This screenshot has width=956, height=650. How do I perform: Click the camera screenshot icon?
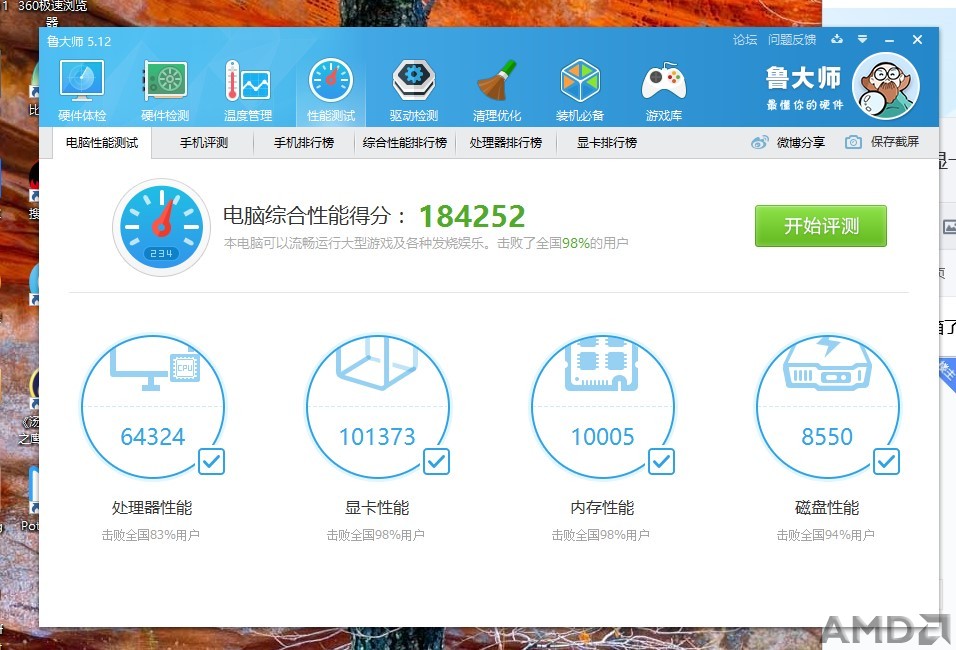pos(853,142)
